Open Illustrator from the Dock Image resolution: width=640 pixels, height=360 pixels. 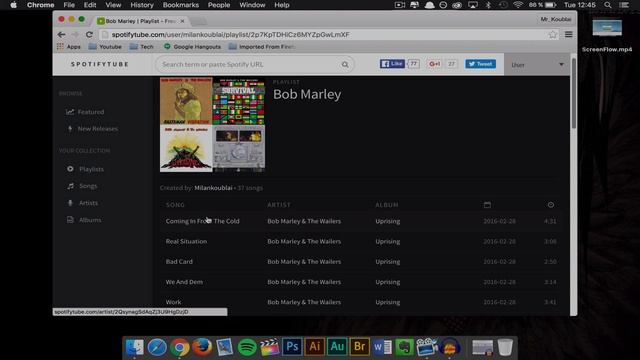314,347
